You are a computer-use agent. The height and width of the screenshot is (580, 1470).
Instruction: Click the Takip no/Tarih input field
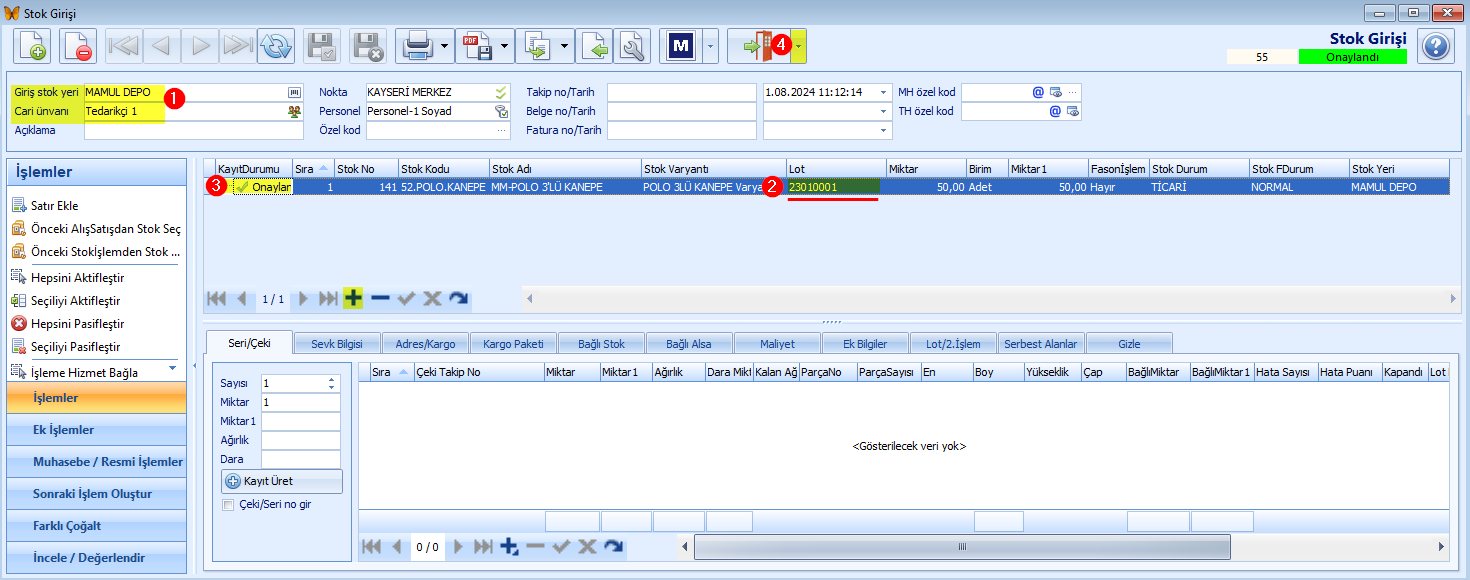tap(682, 92)
